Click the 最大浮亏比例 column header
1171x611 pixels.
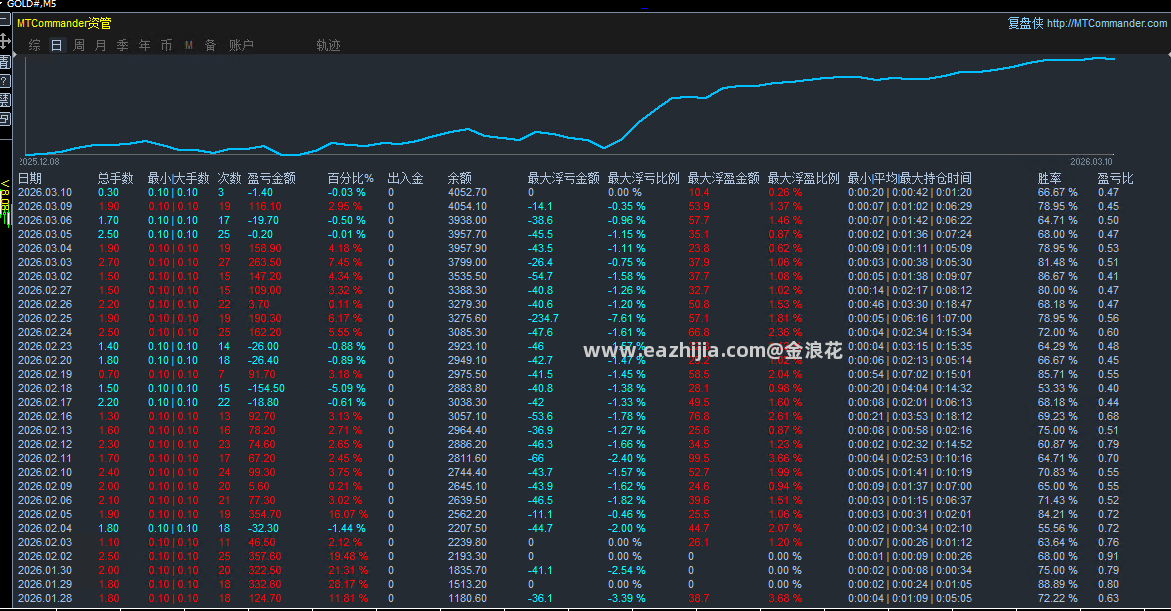tap(643, 178)
